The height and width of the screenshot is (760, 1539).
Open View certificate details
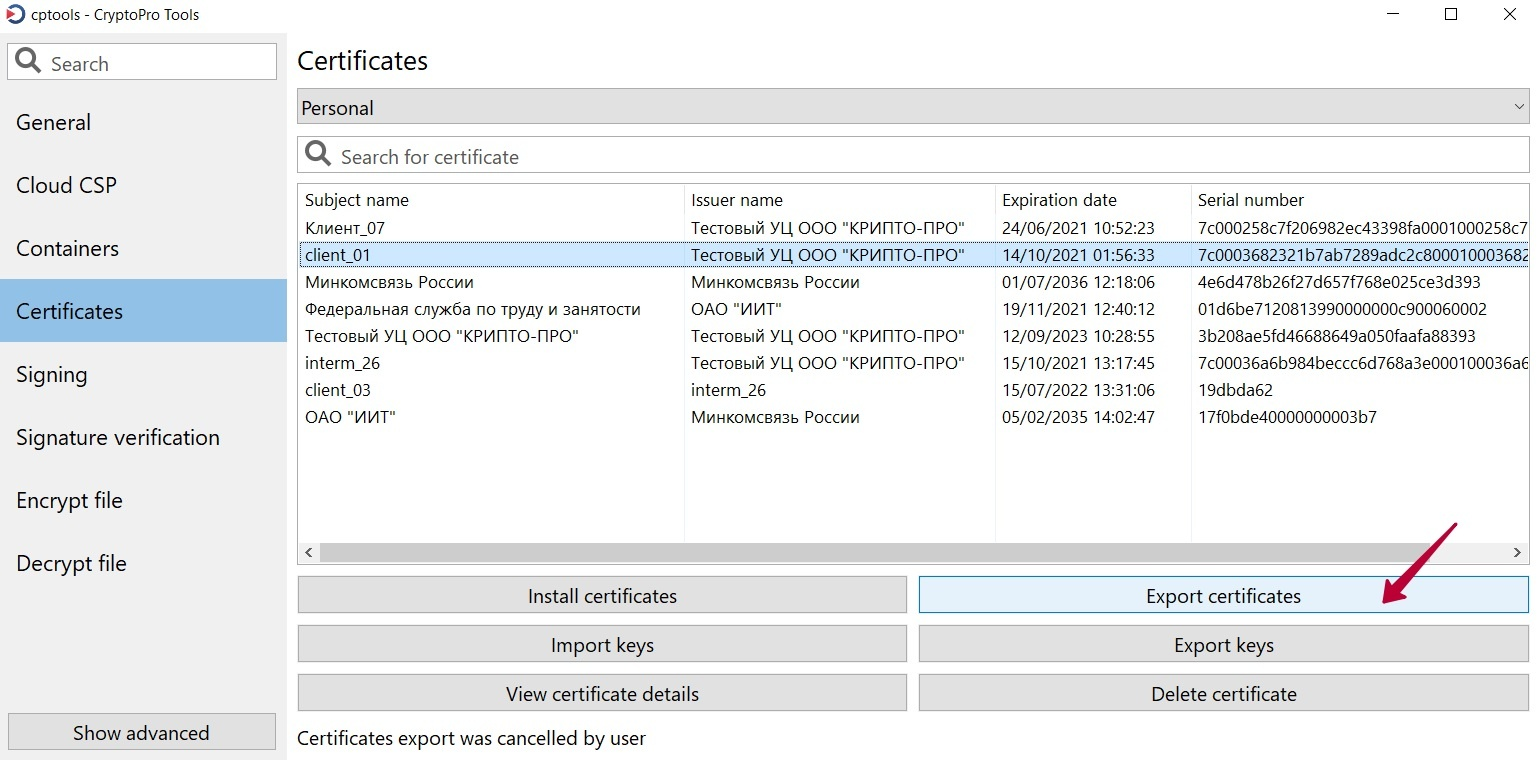602,693
